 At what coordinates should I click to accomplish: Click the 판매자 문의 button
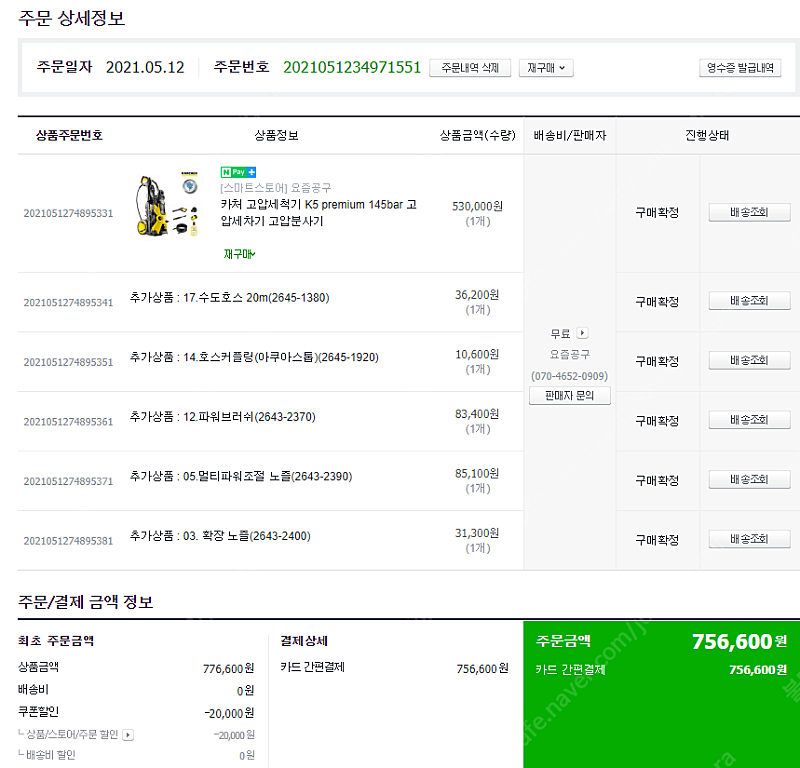pos(569,395)
